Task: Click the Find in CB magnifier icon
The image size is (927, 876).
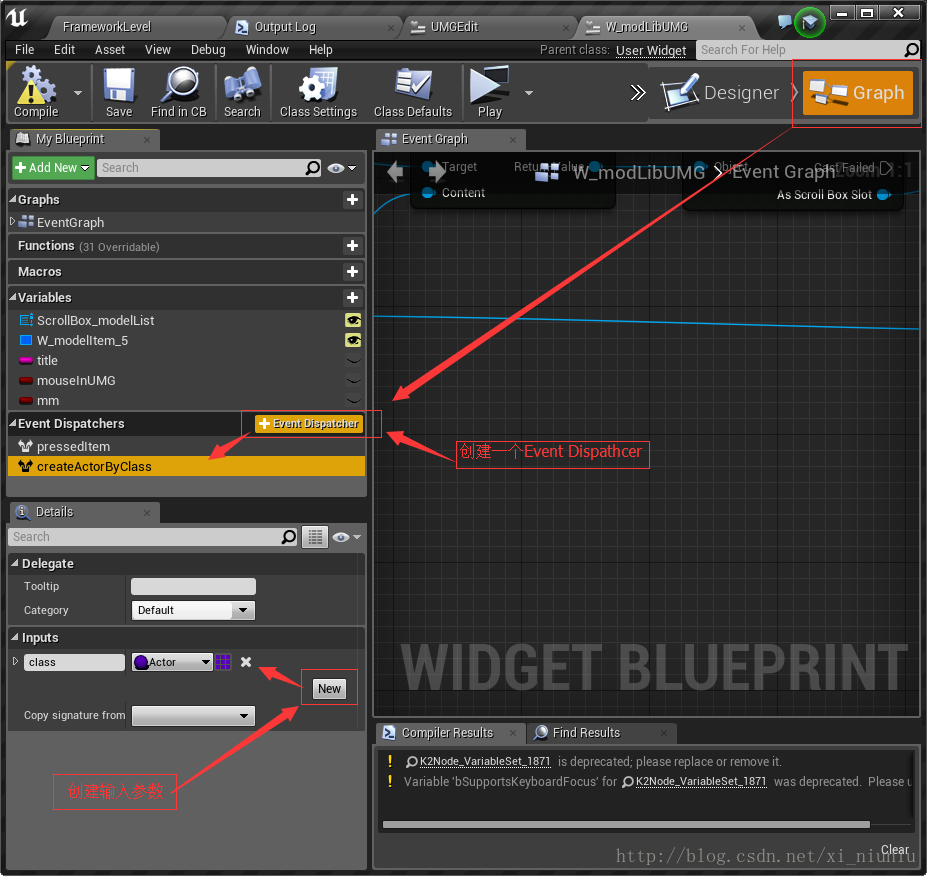Action: 179,93
